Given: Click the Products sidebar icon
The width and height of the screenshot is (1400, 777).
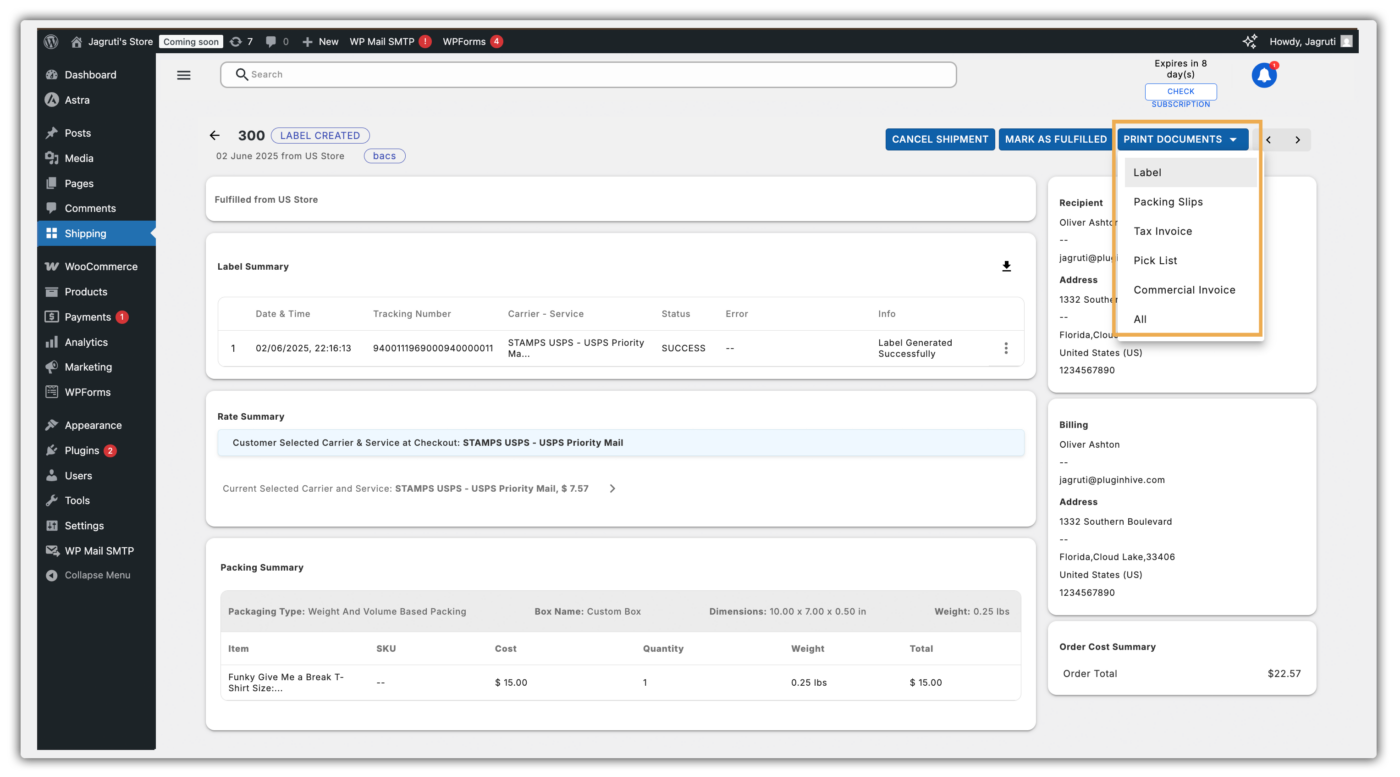Looking at the screenshot, I should pyautogui.click(x=52, y=292).
